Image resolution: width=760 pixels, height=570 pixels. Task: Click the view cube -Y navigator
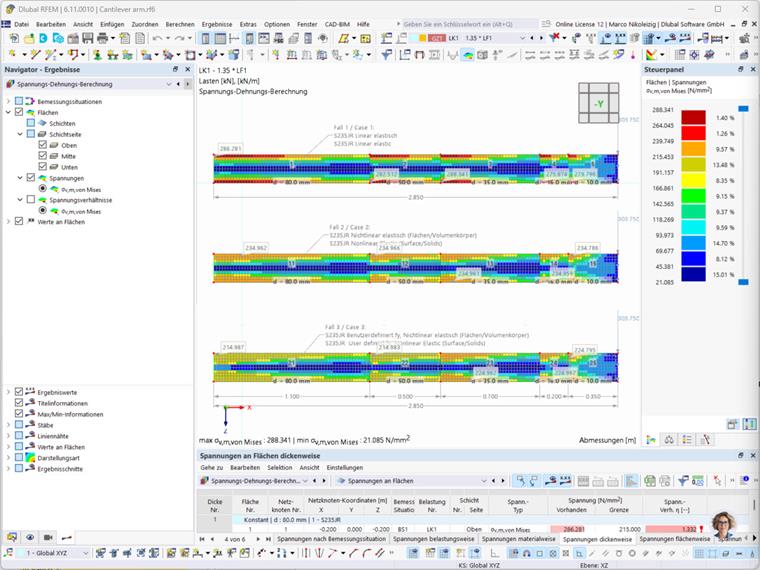point(599,103)
